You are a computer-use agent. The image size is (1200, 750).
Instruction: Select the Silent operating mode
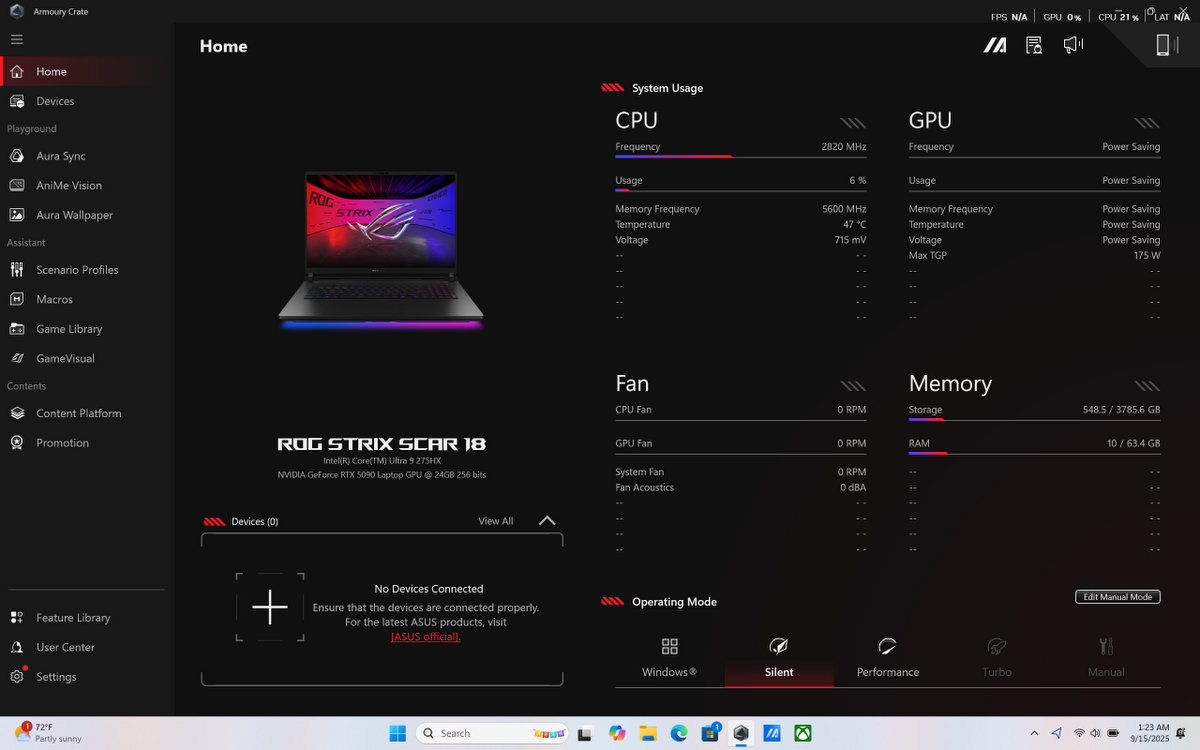pos(779,658)
